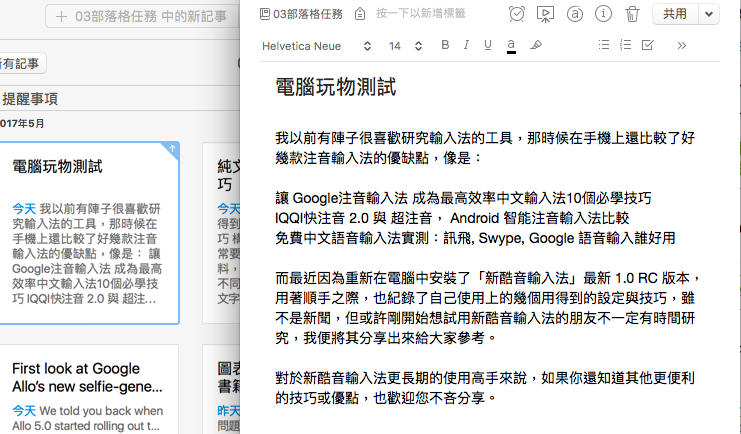Click the 提醒事項 reminders header

click(x=30, y=99)
